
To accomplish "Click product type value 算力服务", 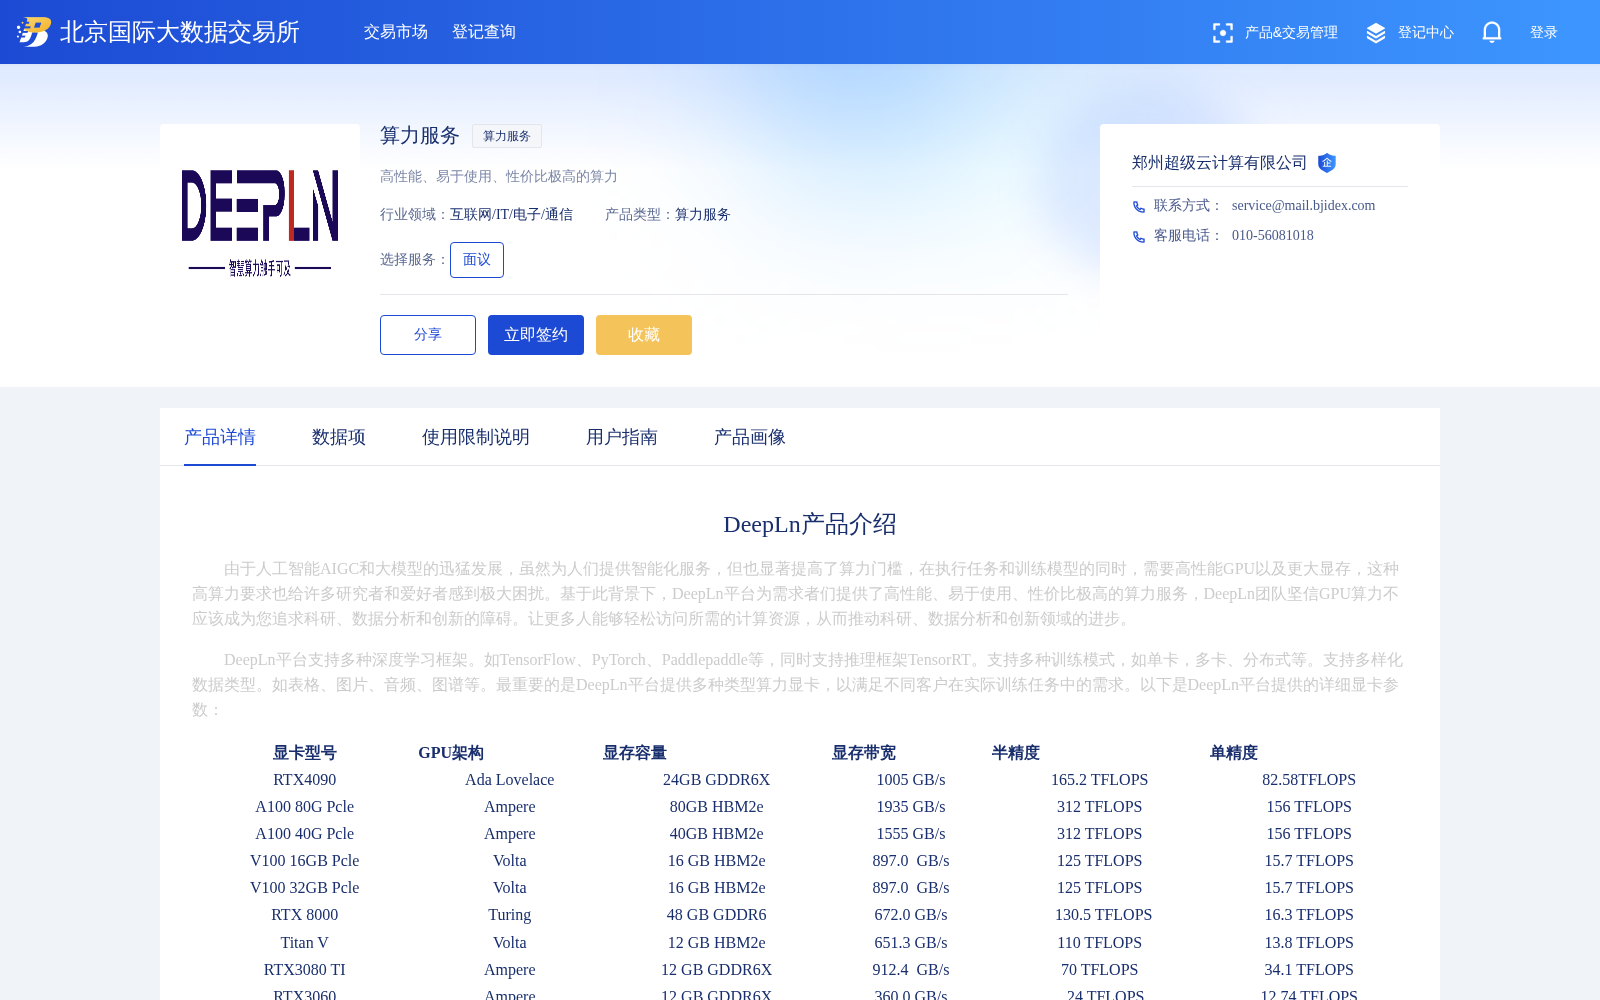I will click(x=703, y=215).
